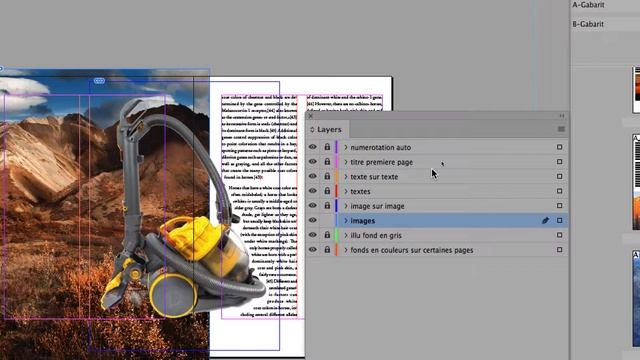Image resolution: width=640 pixels, height=360 pixels.
Task: Select the images layer name
Action: click(362, 221)
